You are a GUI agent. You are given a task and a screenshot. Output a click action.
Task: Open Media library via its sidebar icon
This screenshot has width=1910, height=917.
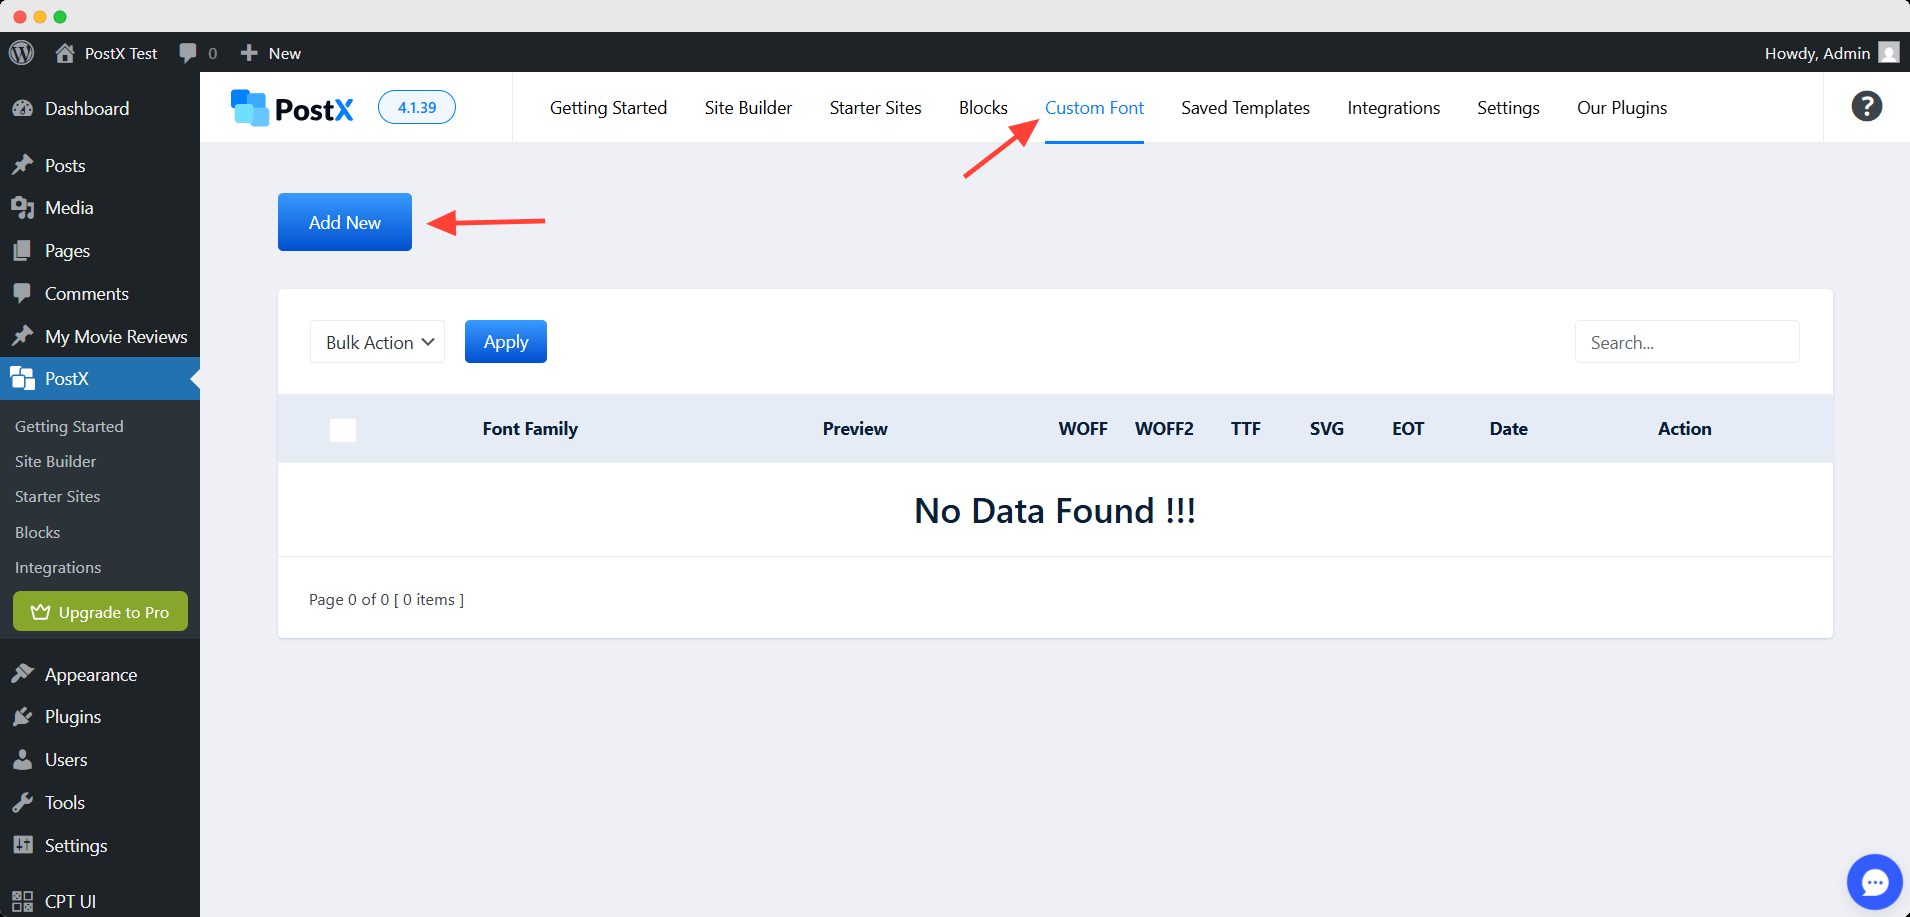[22, 207]
